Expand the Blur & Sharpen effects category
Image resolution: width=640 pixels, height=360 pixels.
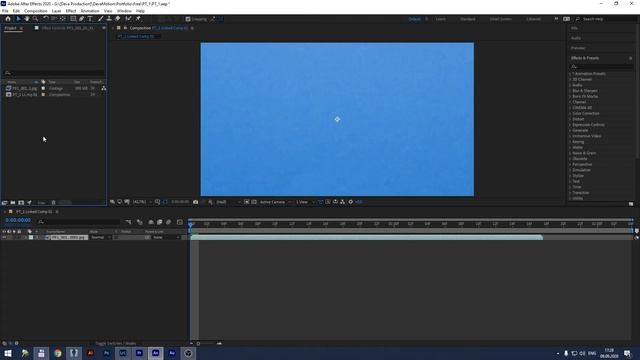pyautogui.click(x=570, y=91)
